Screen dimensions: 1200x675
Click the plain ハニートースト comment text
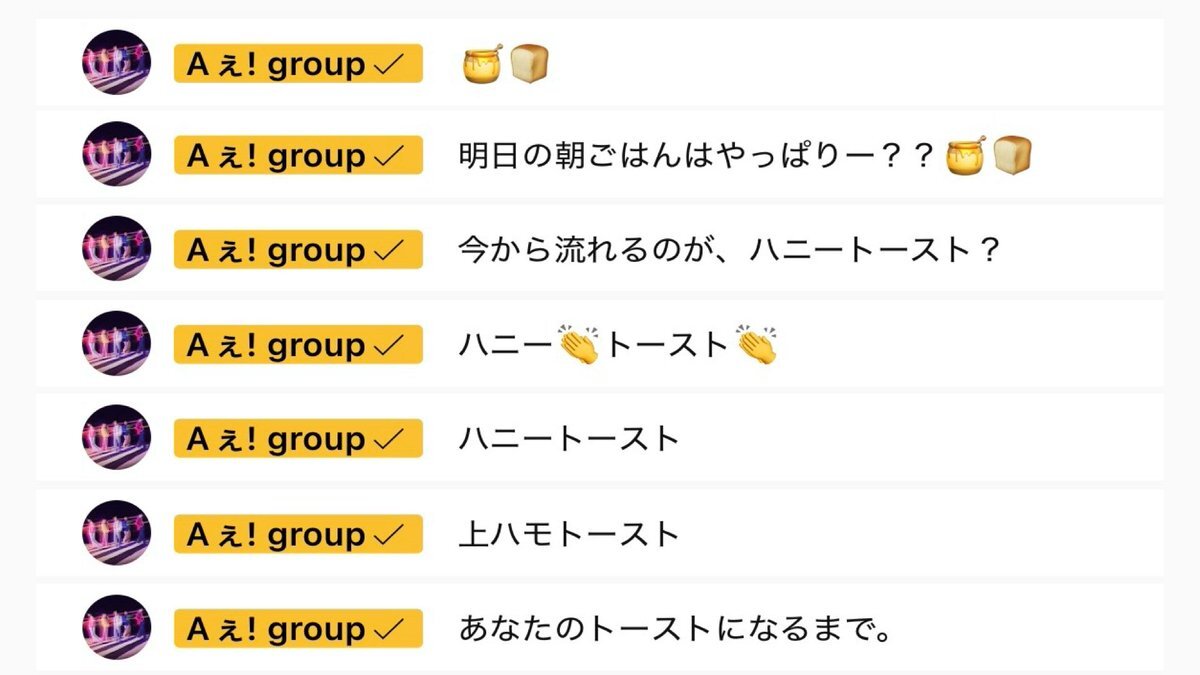click(x=569, y=440)
